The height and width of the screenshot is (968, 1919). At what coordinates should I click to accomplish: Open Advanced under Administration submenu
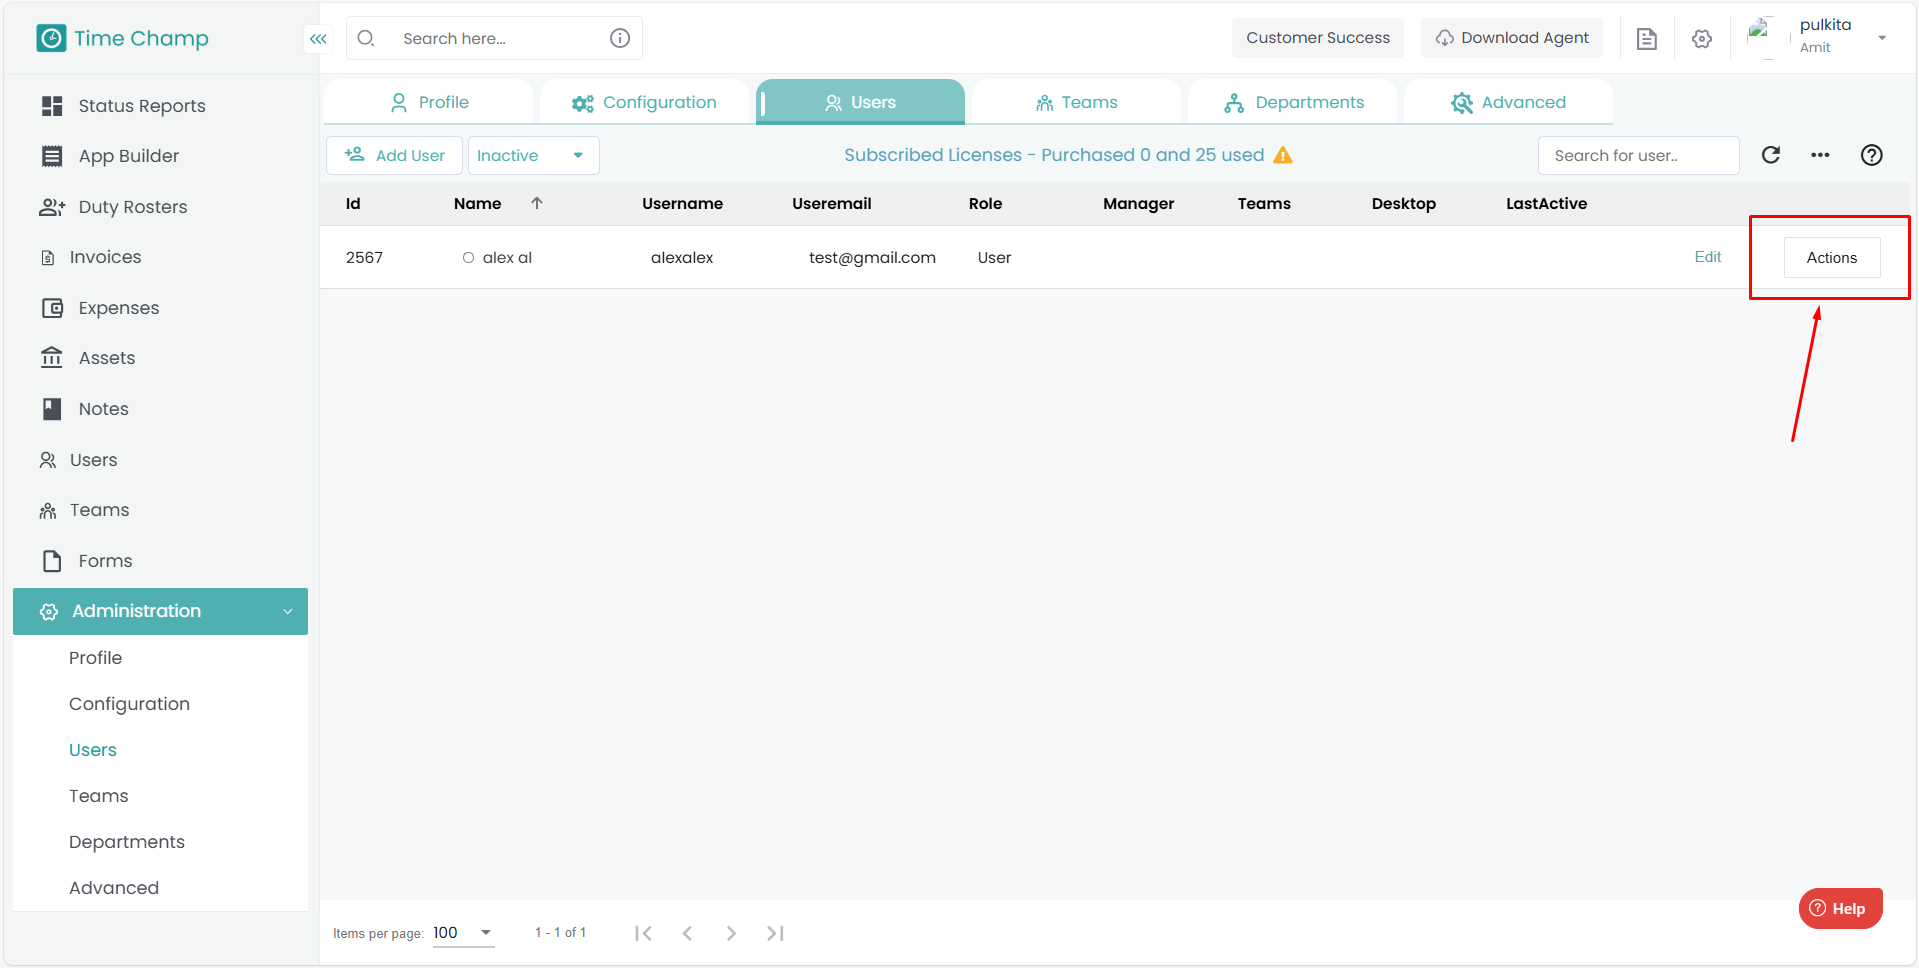click(x=114, y=888)
